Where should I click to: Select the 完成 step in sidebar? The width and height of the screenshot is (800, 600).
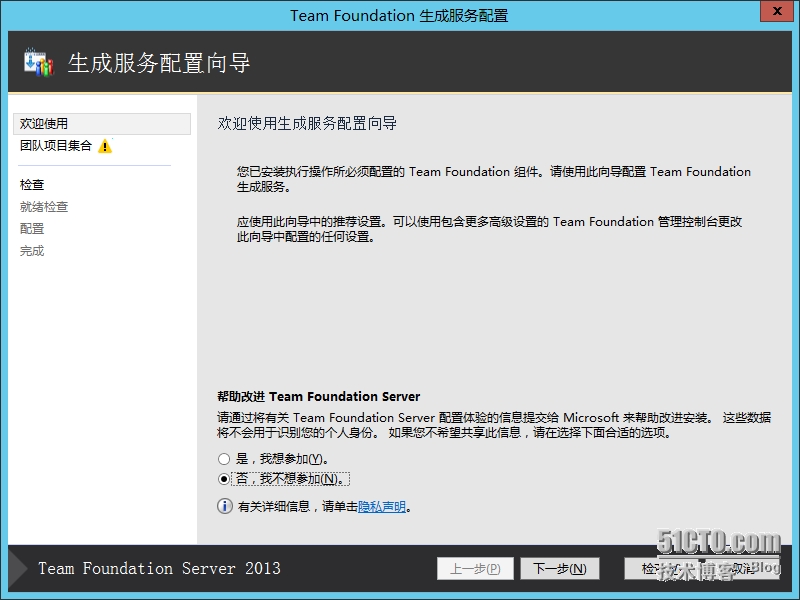click(x=32, y=251)
